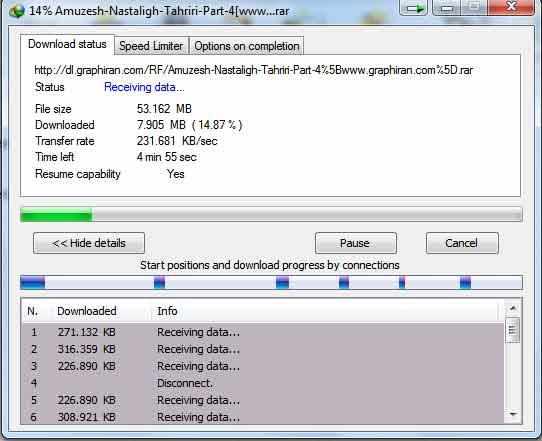Click the green arrow title bar button
Screen dimensions: 542x441
413,7
